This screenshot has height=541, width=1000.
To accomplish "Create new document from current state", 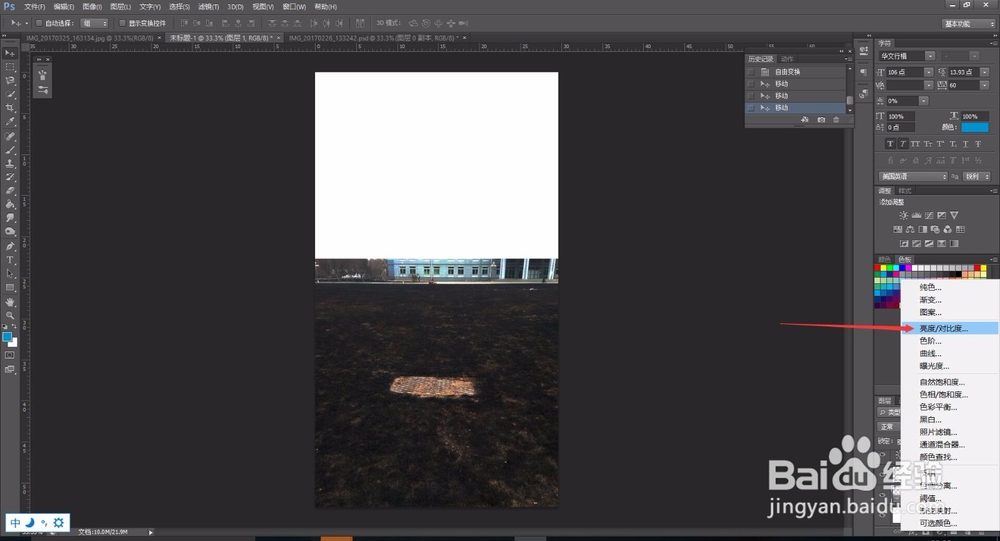I will point(805,120).
